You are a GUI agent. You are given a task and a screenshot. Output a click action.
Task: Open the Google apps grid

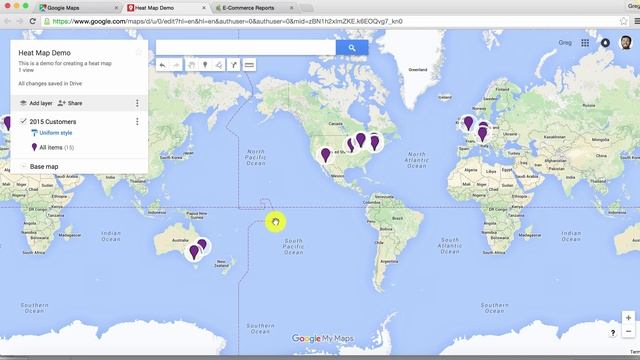585,43
